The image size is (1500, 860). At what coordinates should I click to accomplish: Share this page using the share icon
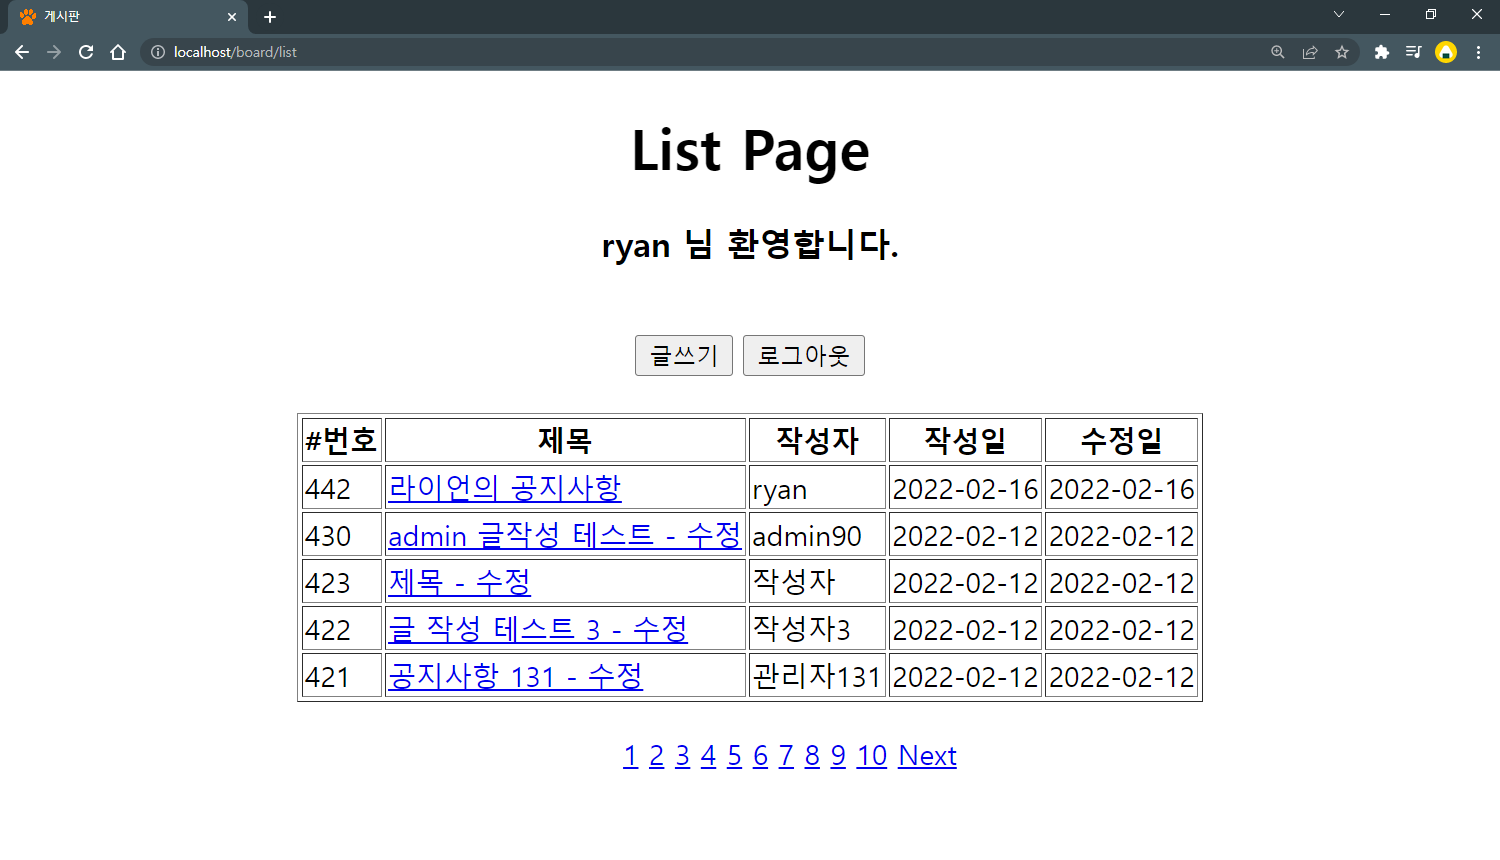(1310, 52)
